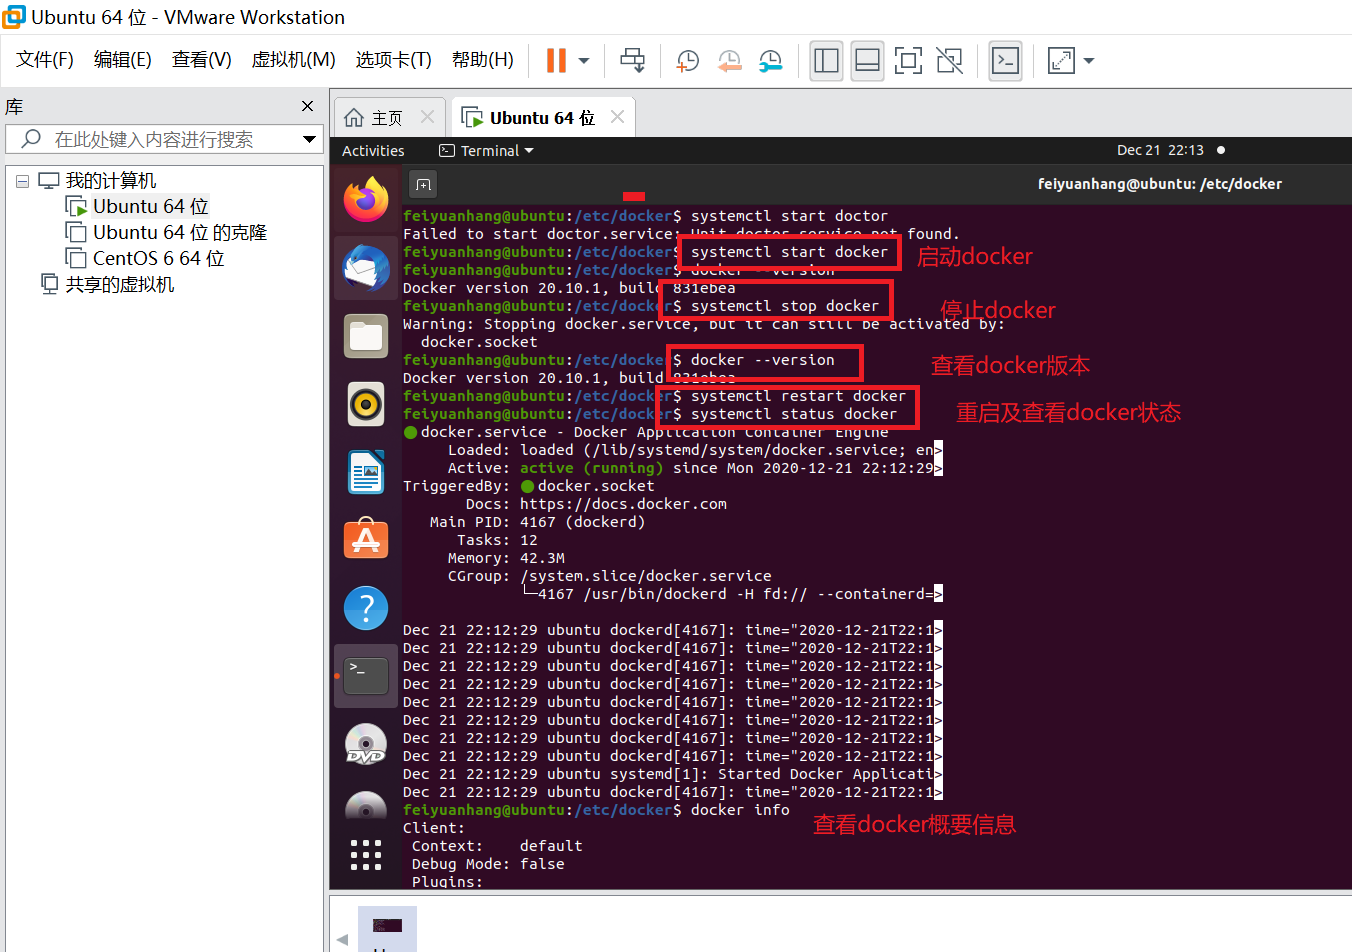
Task: Click the new terminal tab button
Action: (x=423, y=184)
